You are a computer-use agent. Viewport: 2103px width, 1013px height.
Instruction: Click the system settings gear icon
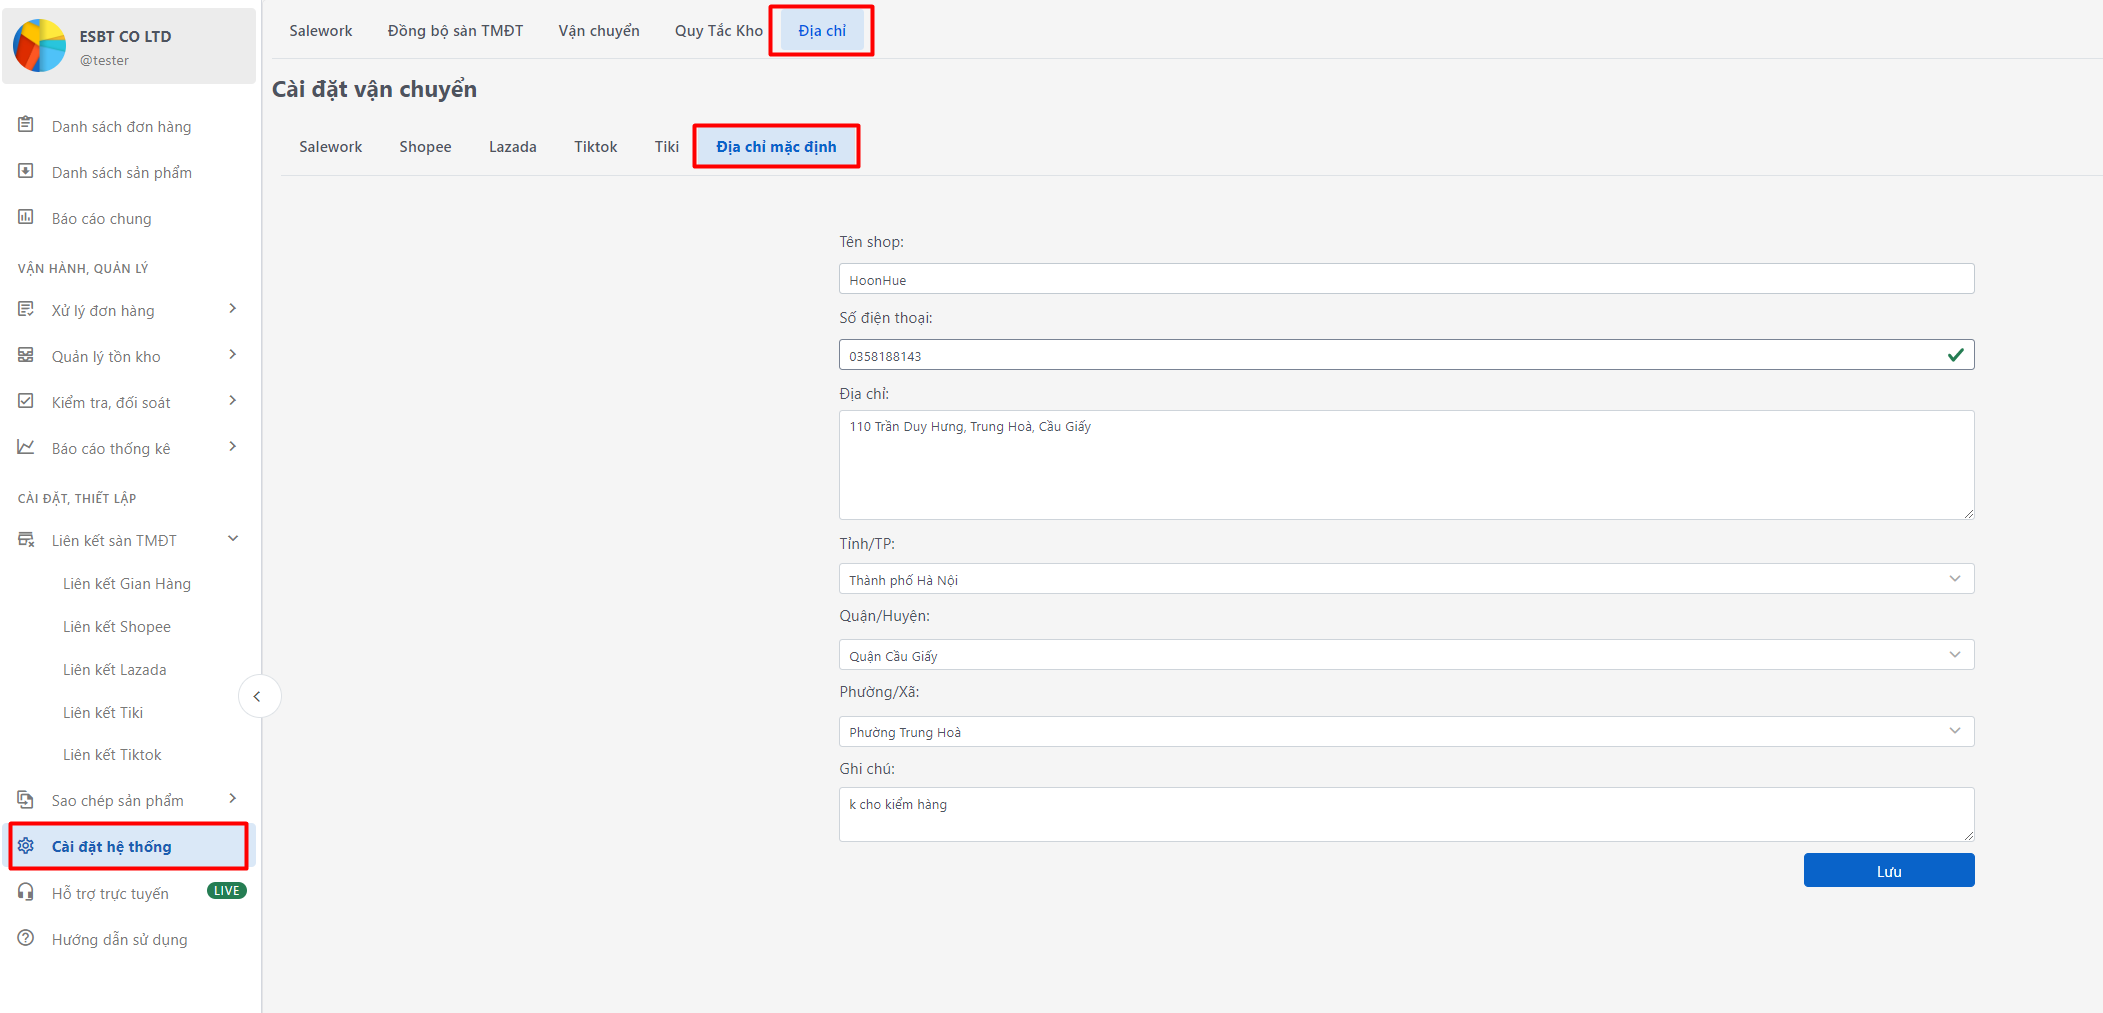(x=26, y=846)
